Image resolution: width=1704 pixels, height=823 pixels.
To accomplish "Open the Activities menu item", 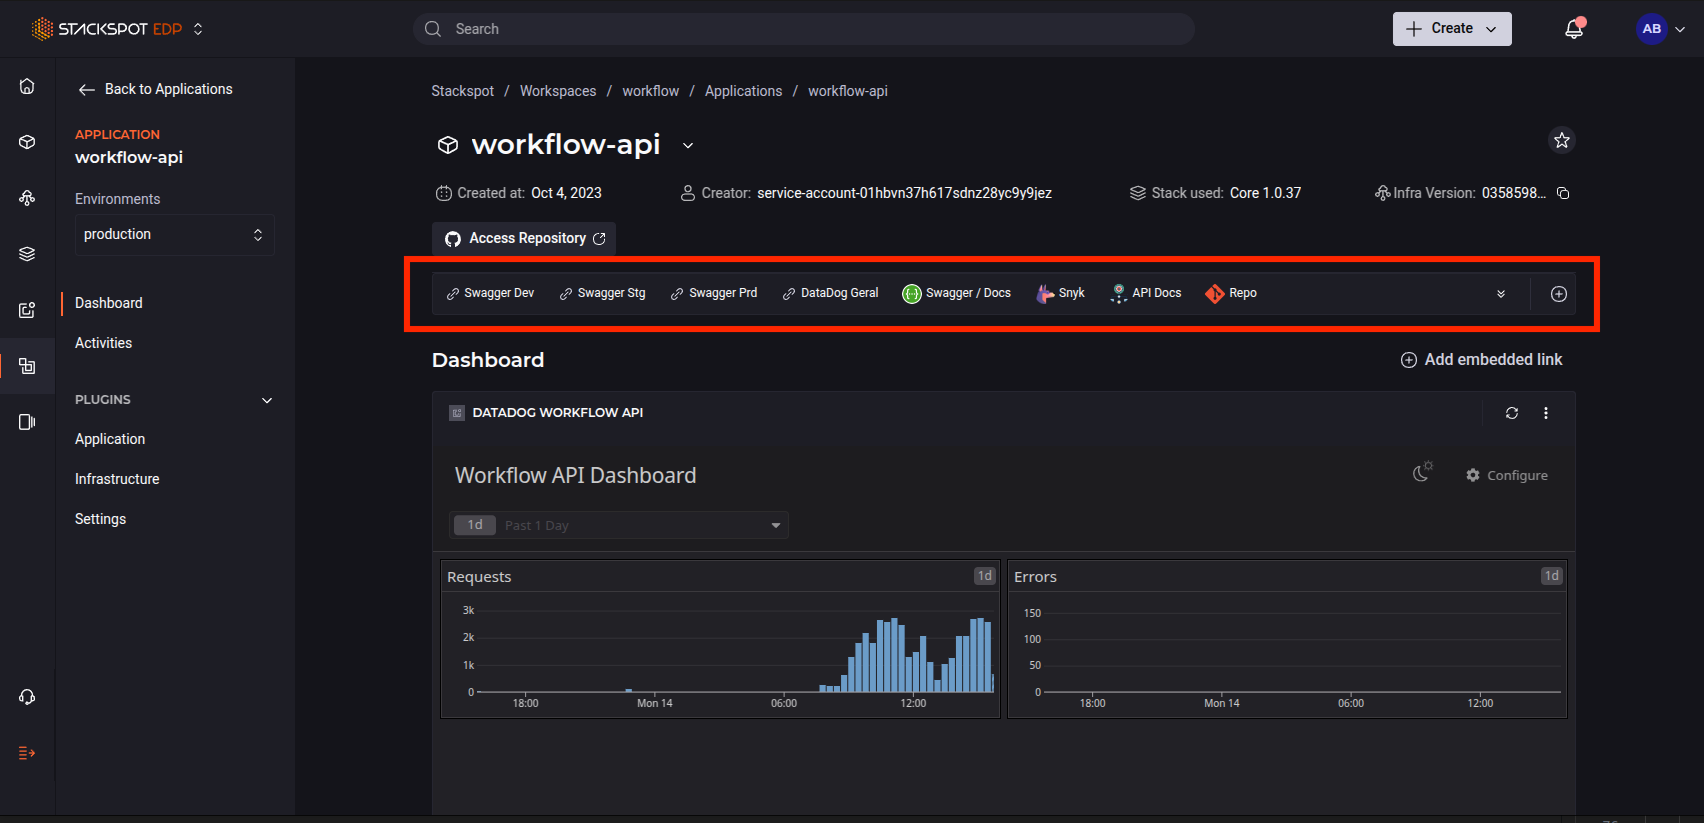I will click(x=103, y=343).
